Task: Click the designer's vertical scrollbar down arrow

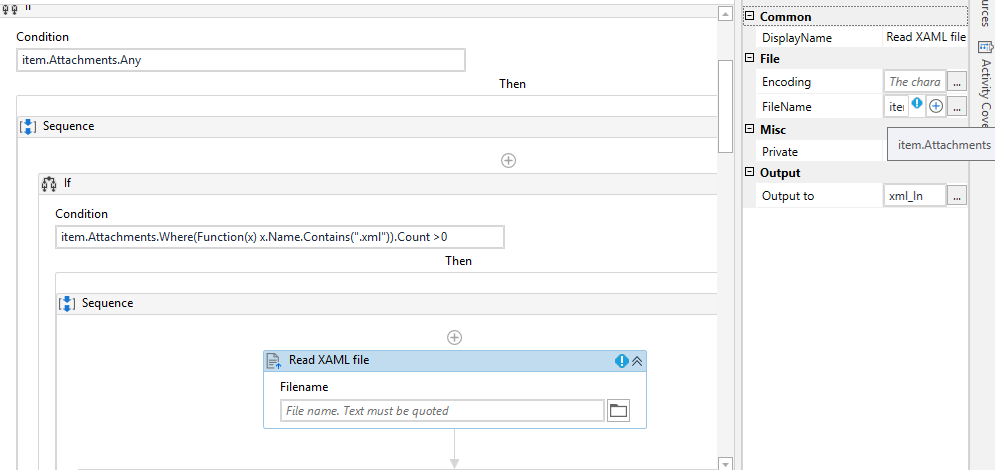Action: [x=726, y=463]
